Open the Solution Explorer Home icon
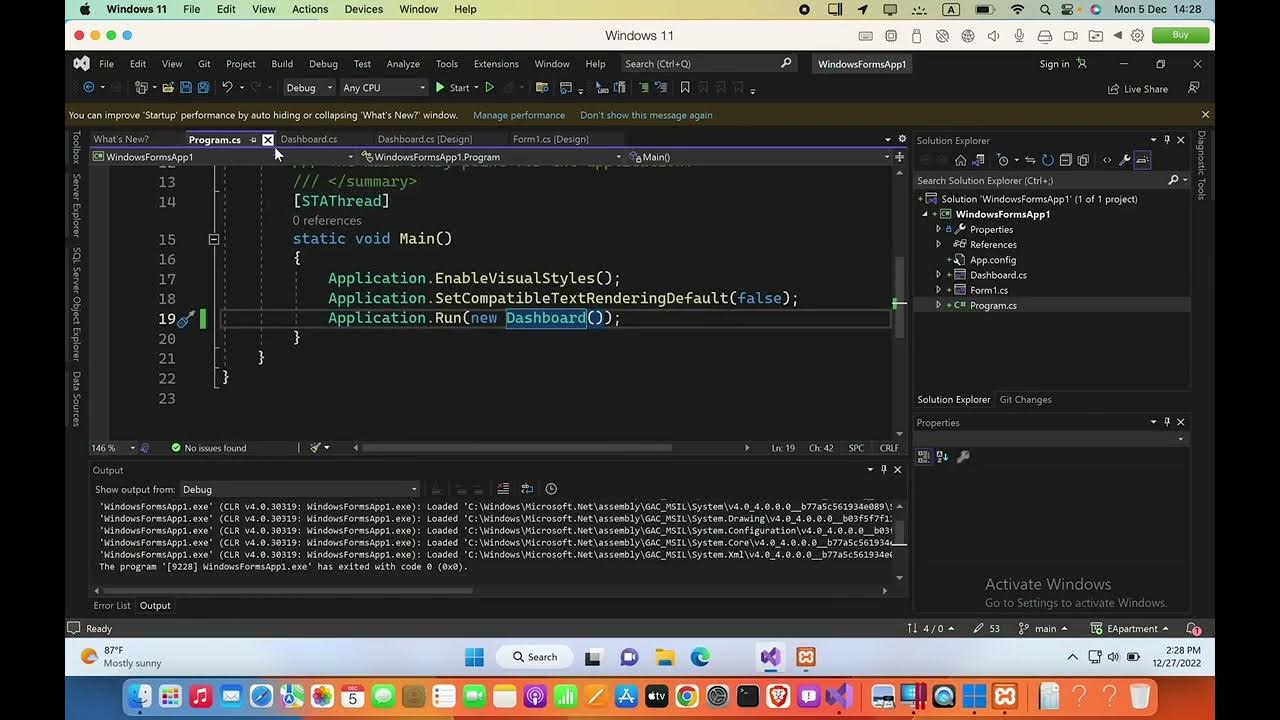1280x720 pixels. 961,160
